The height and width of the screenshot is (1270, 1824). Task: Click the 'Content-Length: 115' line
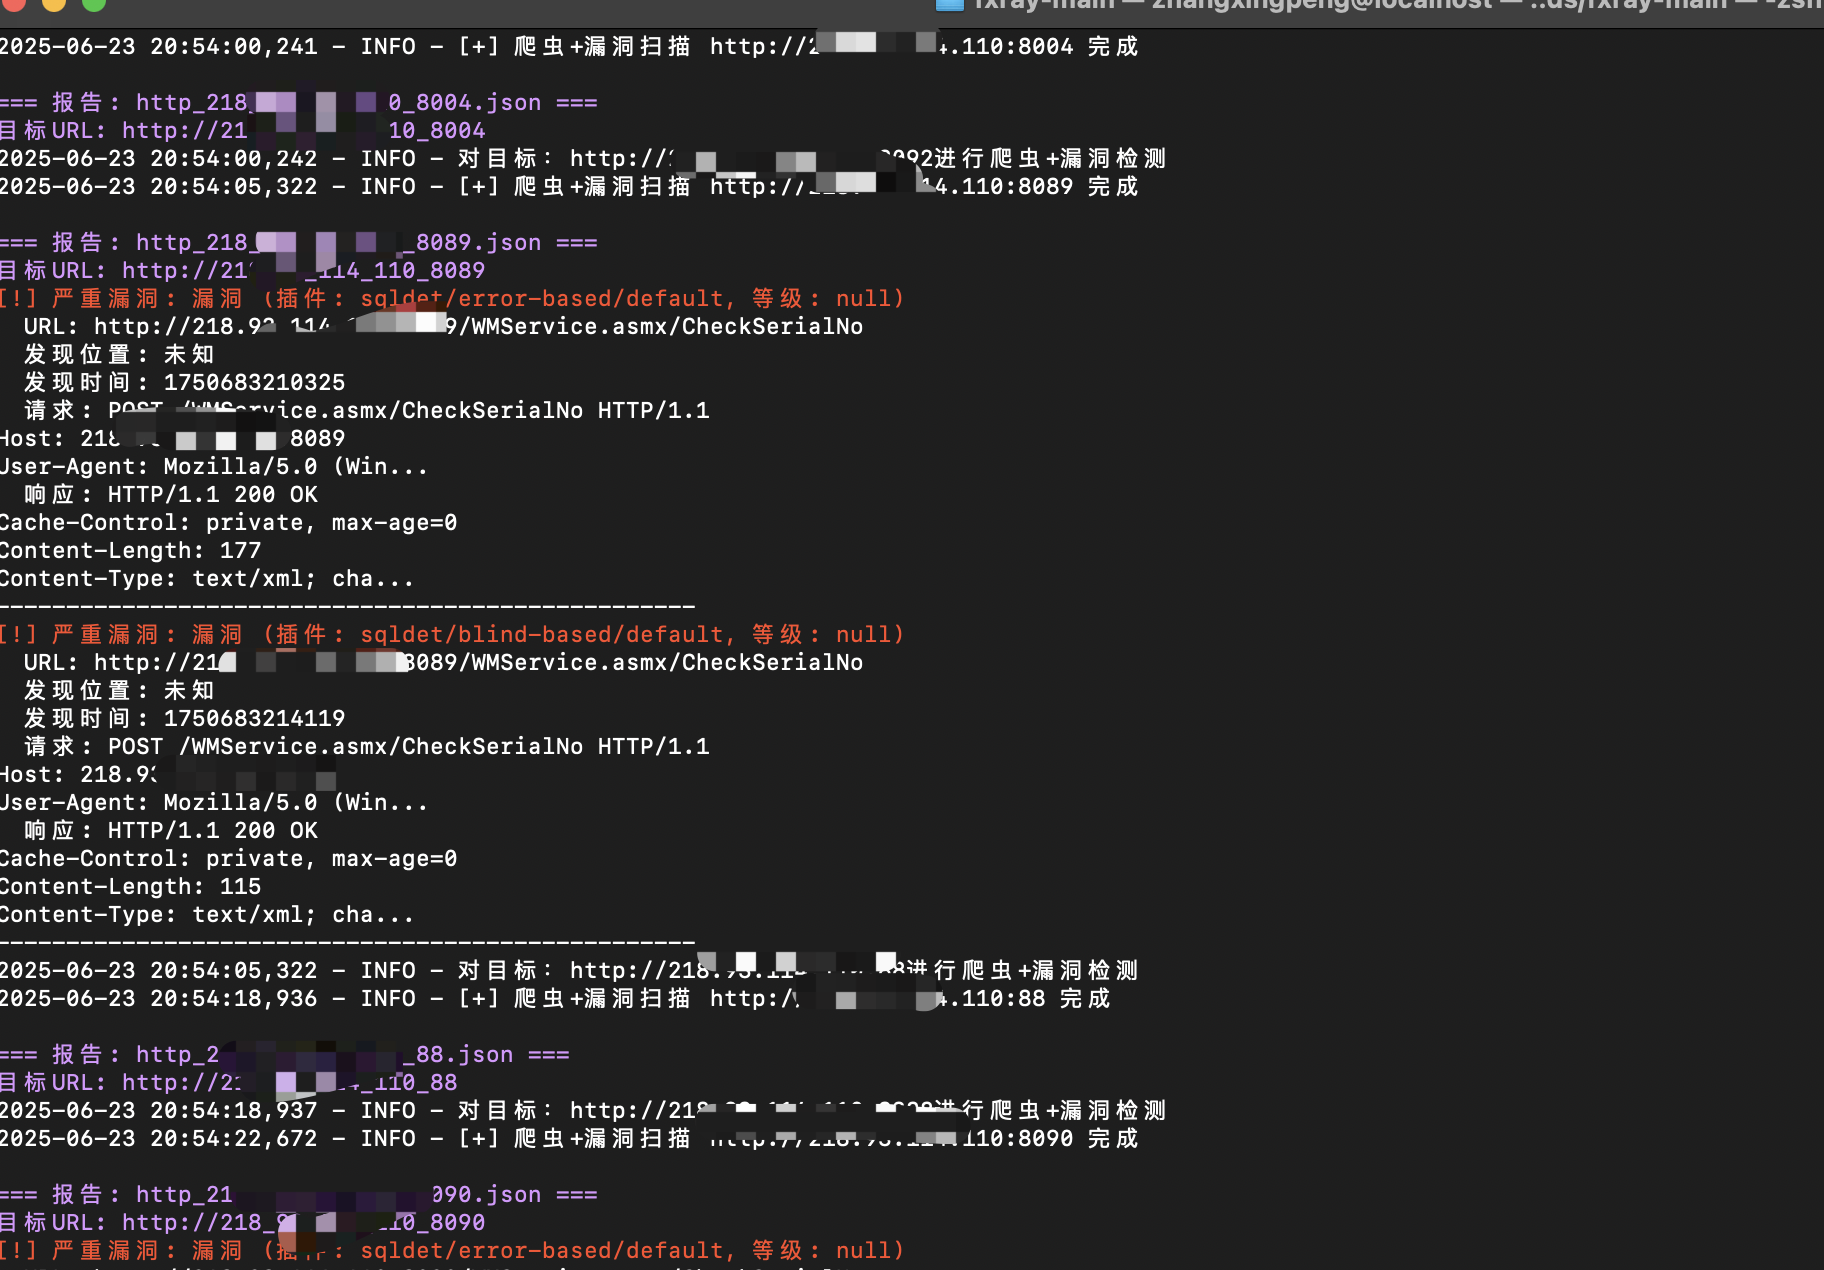[x=131, y=887]
